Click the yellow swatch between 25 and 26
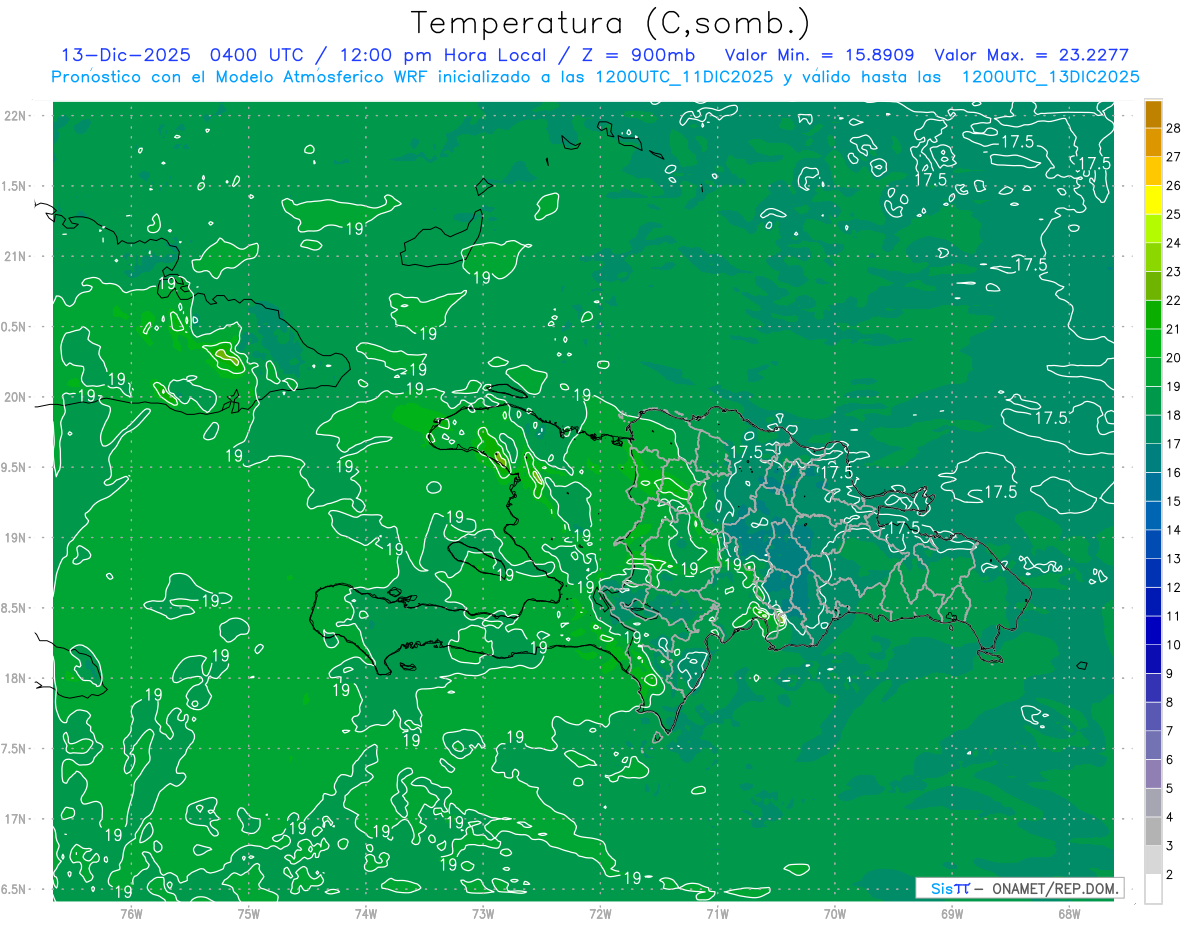The image size is (1200, 927). [x=1153, y=200]
